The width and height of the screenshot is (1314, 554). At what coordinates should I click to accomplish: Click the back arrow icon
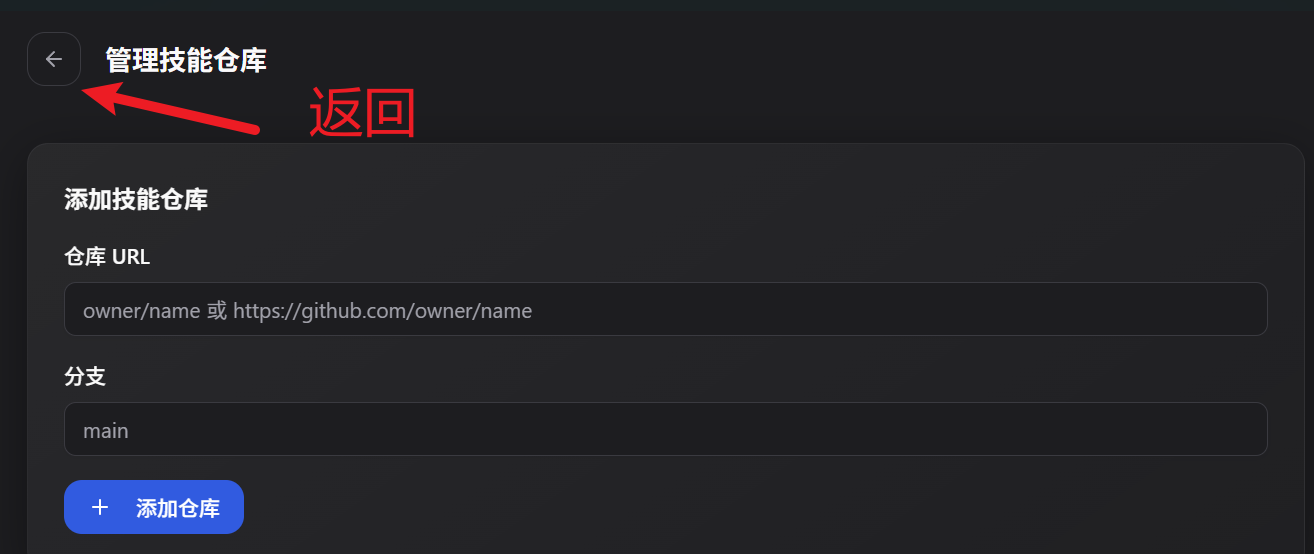pos(54,59)
